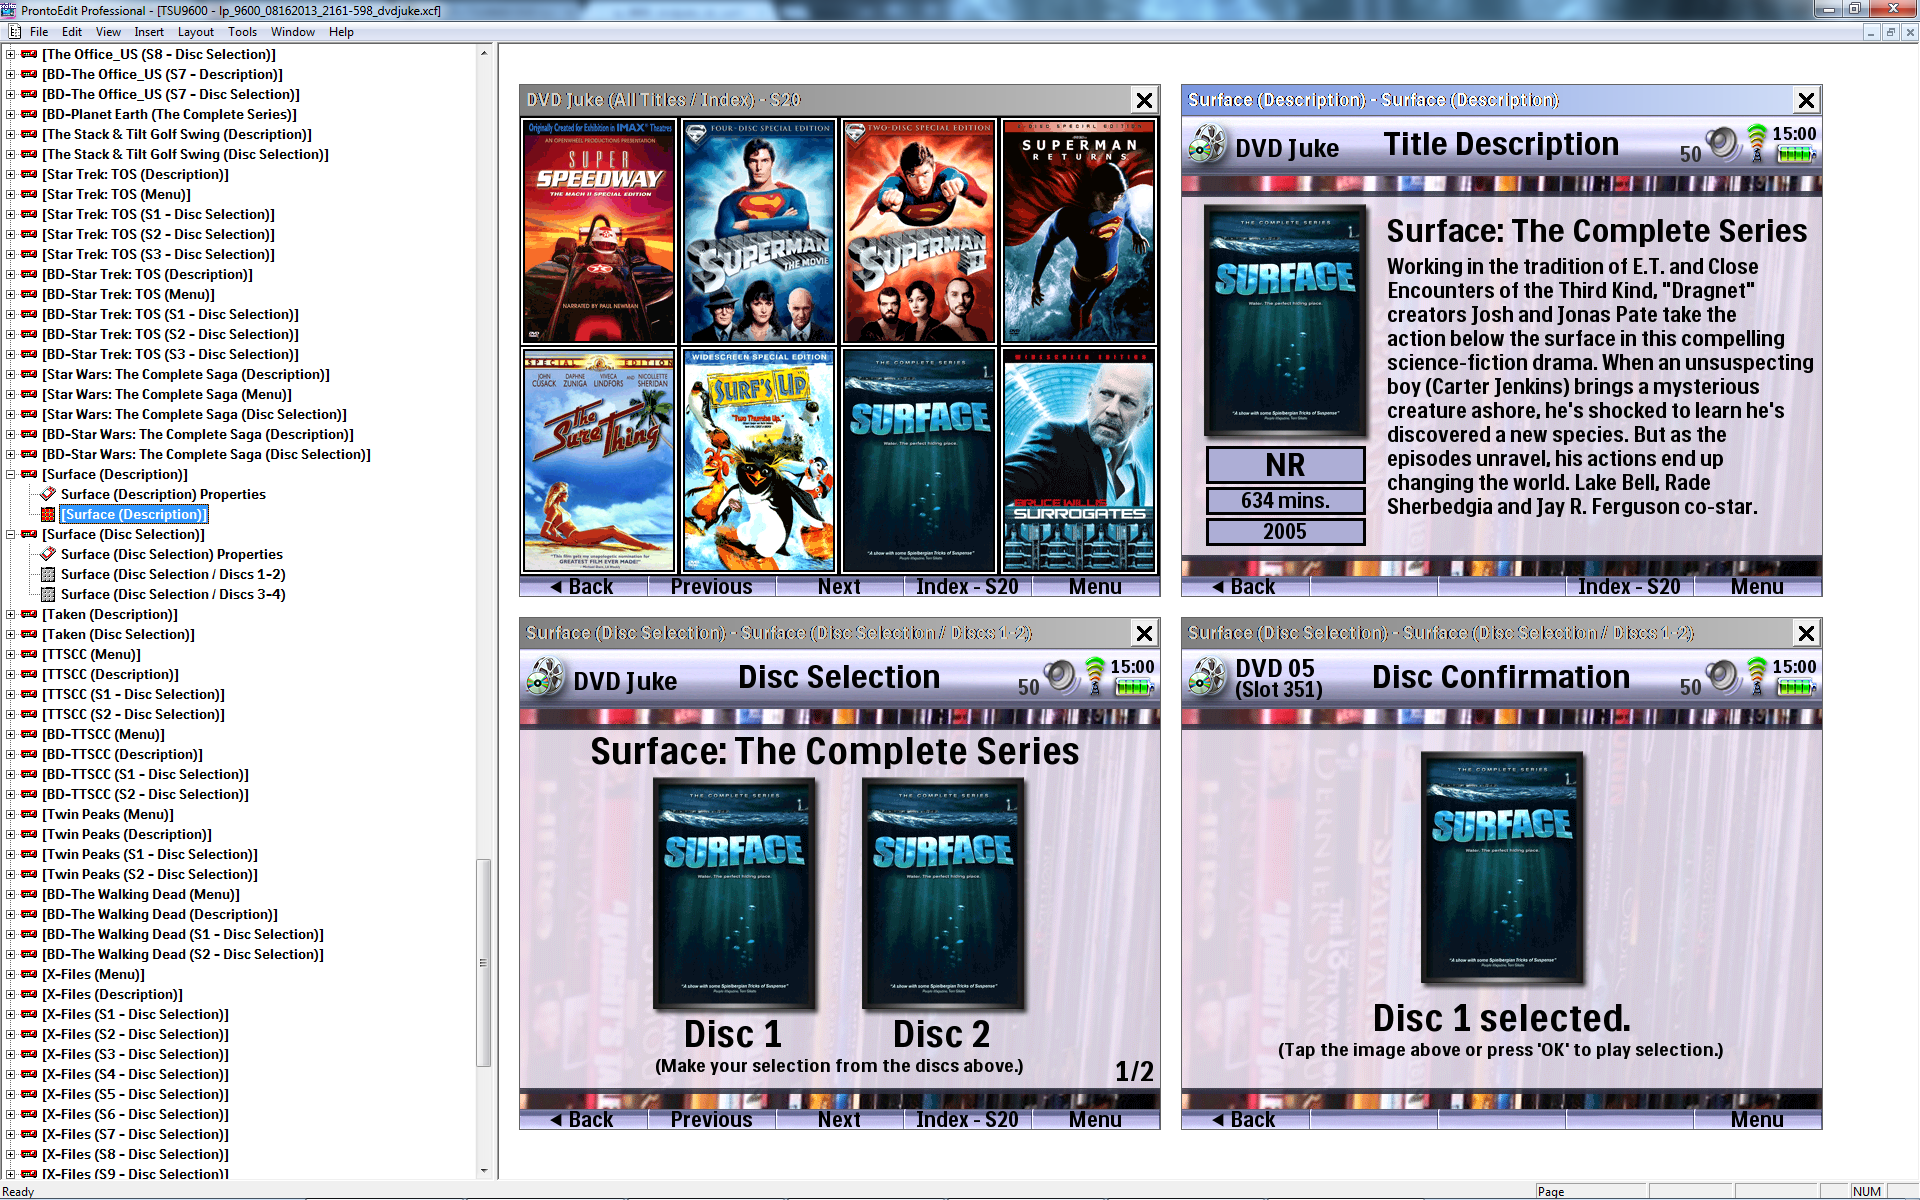Select Superman The Movie cover thumbnail

[x=759, y=232]
